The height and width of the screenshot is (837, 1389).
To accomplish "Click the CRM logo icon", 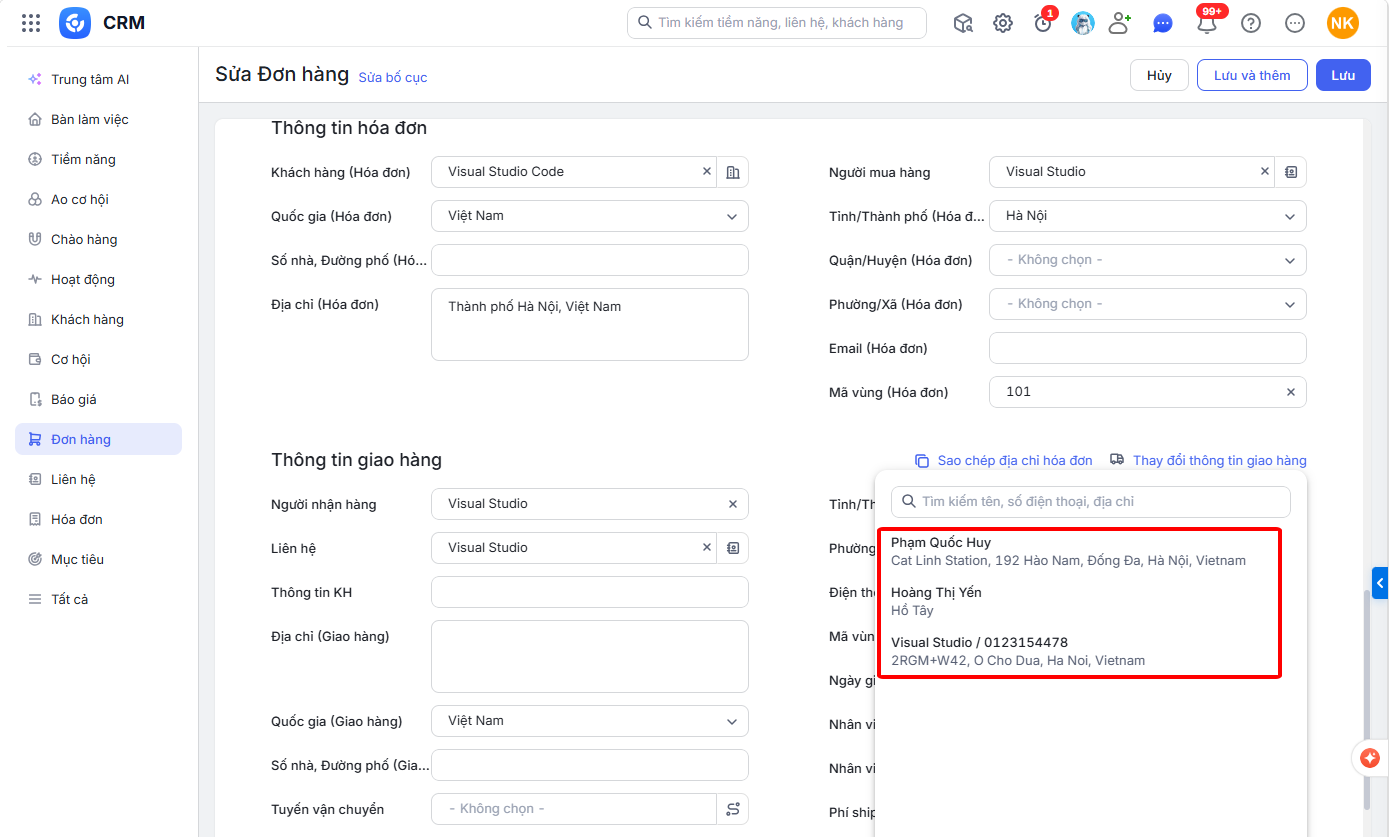I will (x=75, y=23).
